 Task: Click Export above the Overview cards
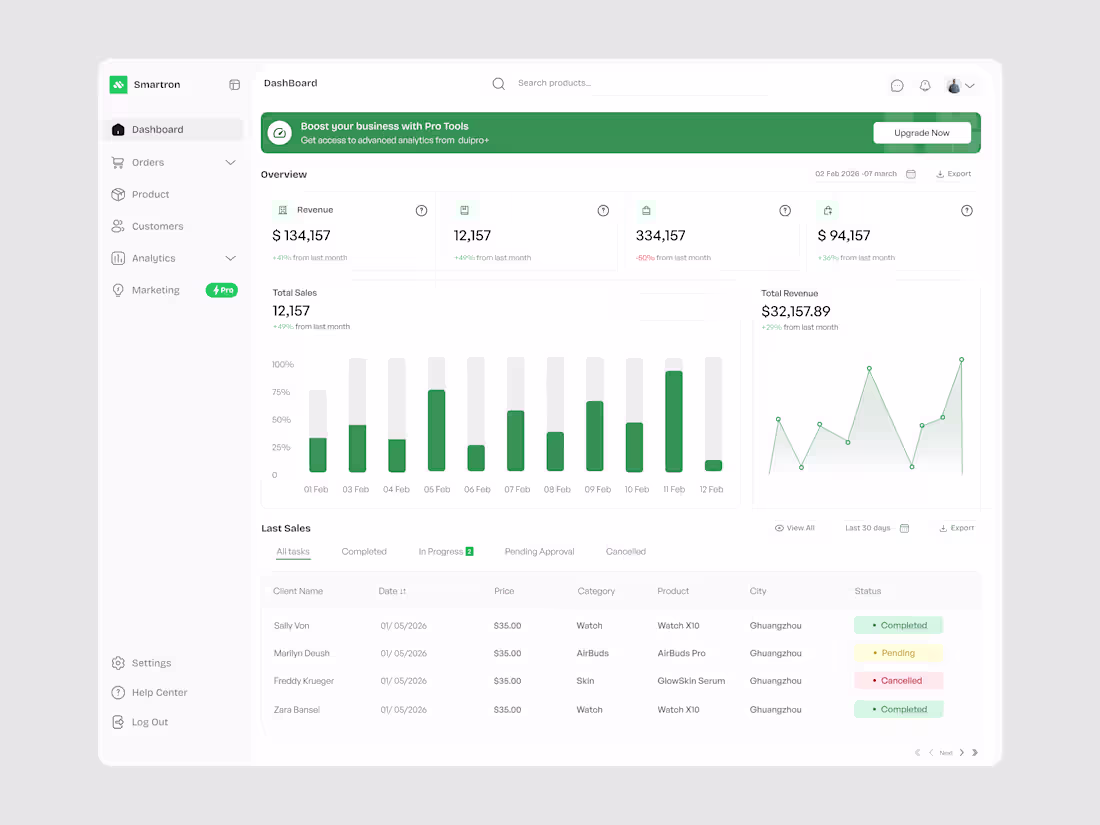(953, 173)
